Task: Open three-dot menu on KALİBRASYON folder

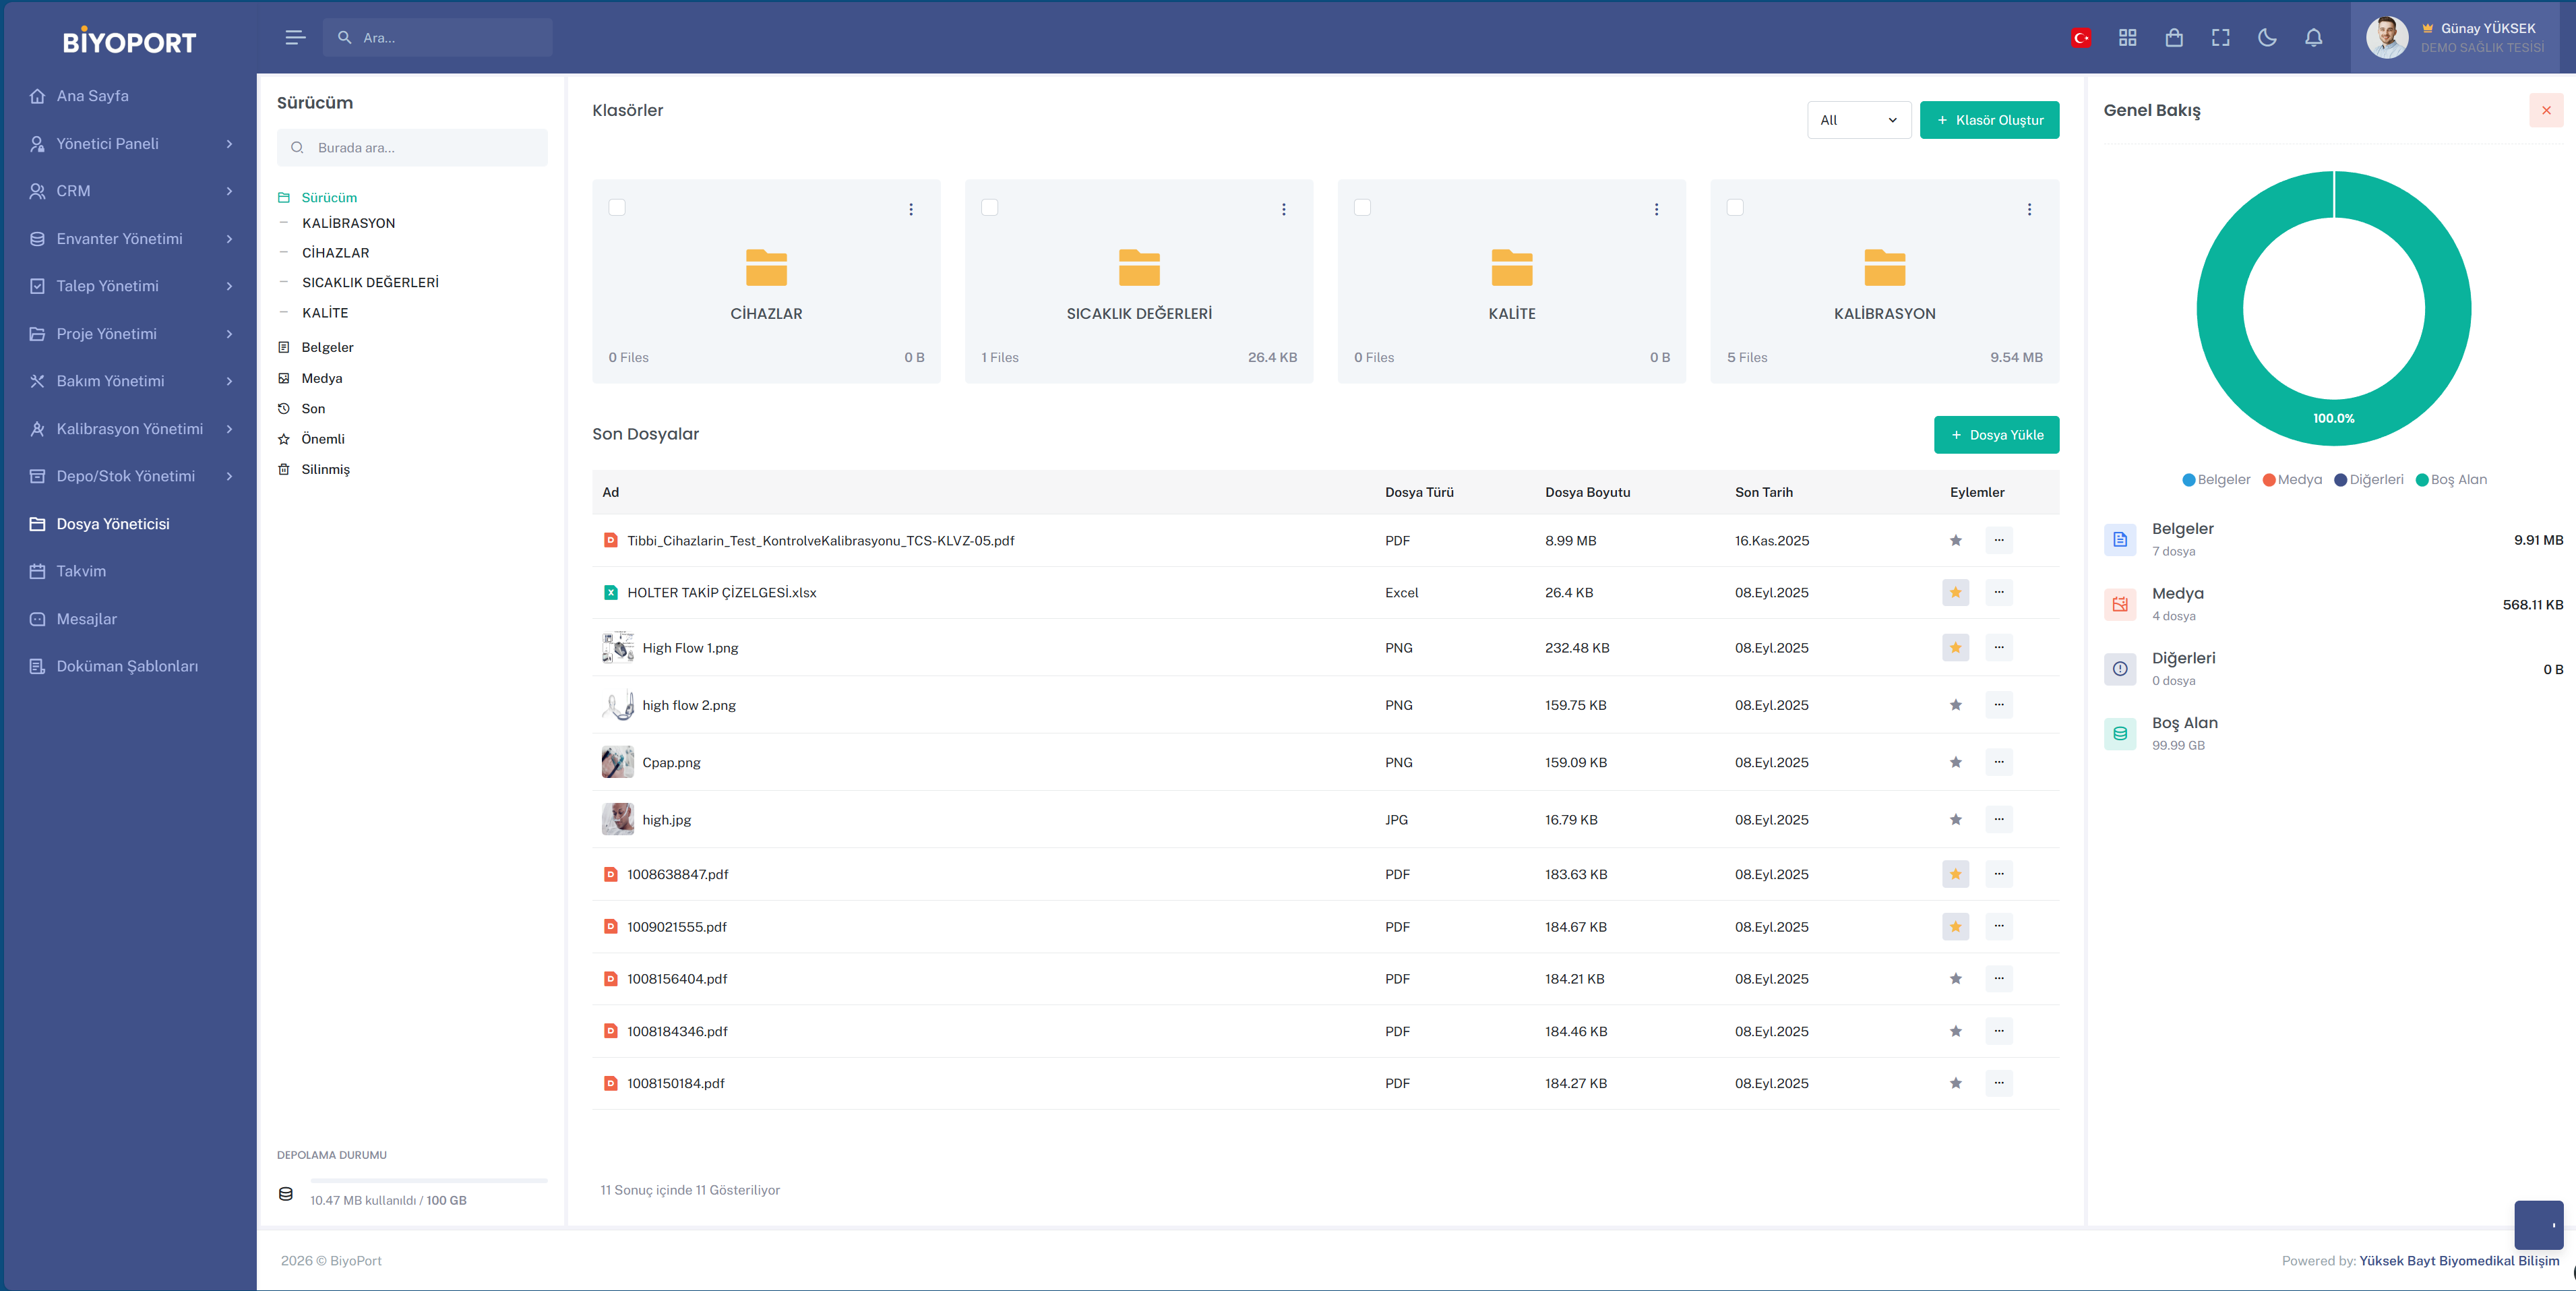Action: coord(2029,209)
